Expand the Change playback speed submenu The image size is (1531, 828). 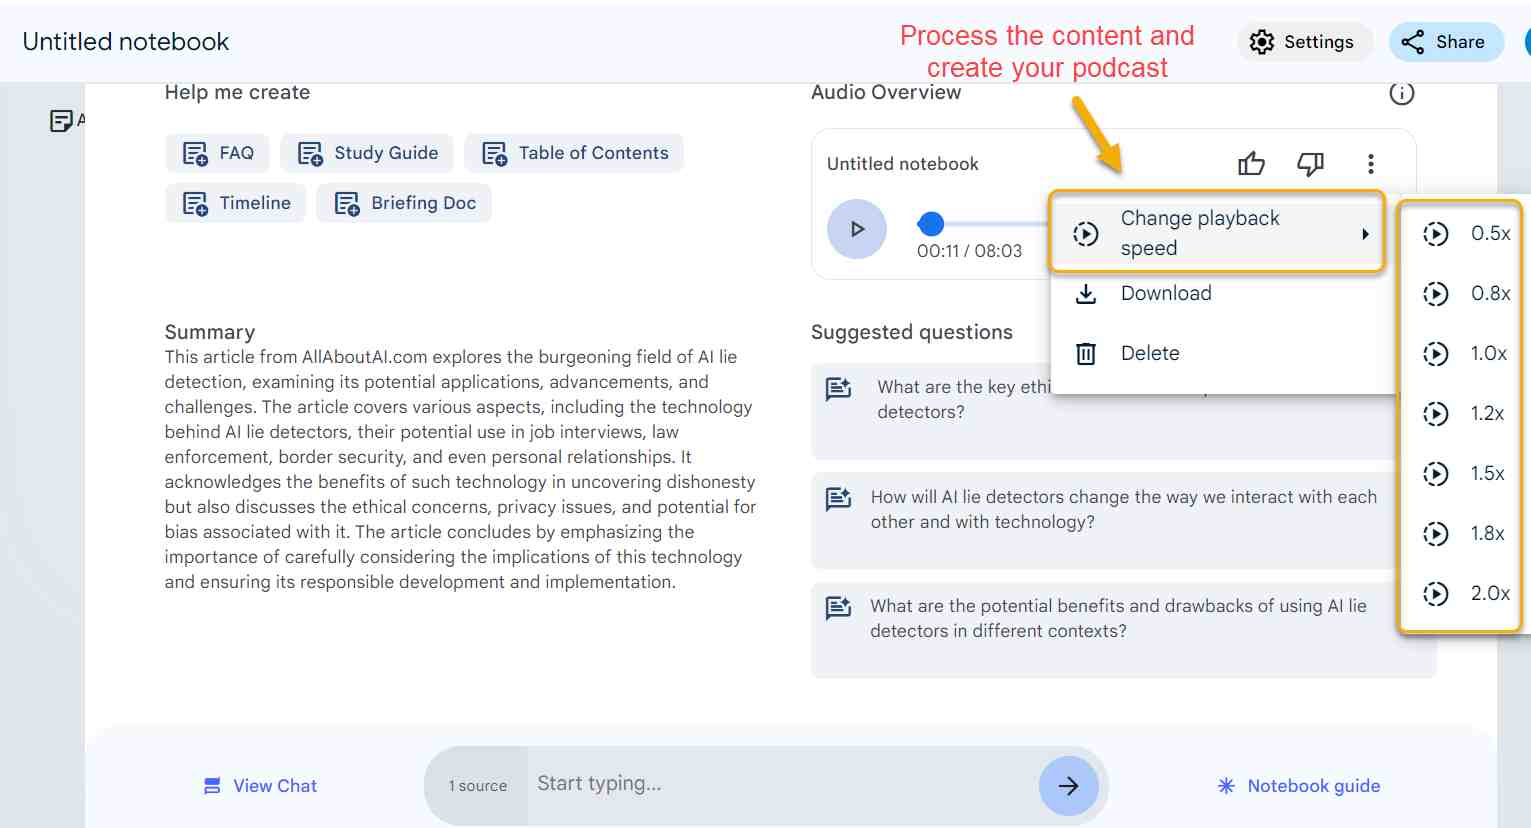1216,232
